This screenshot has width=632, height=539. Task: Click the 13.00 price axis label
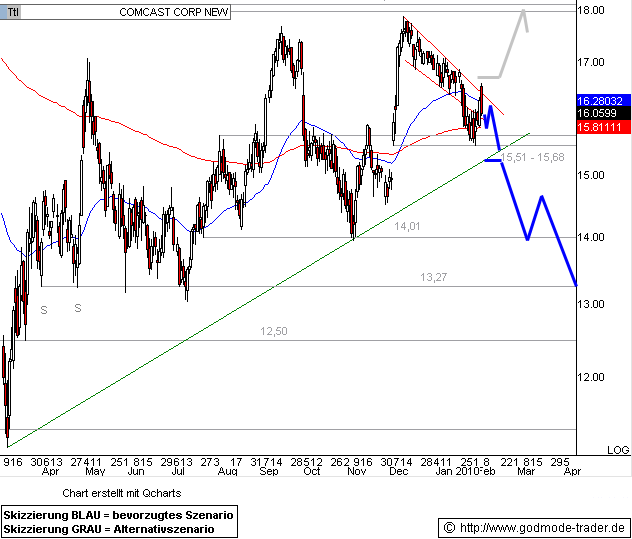click(591, 304)
